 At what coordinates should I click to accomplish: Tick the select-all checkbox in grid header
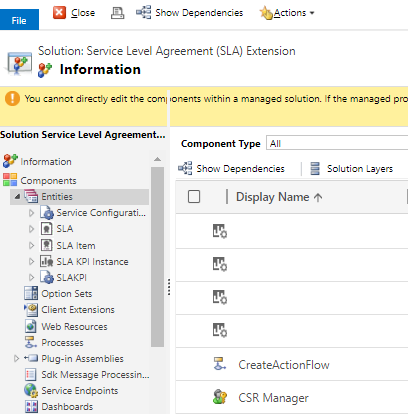click(x=194, y=197)
